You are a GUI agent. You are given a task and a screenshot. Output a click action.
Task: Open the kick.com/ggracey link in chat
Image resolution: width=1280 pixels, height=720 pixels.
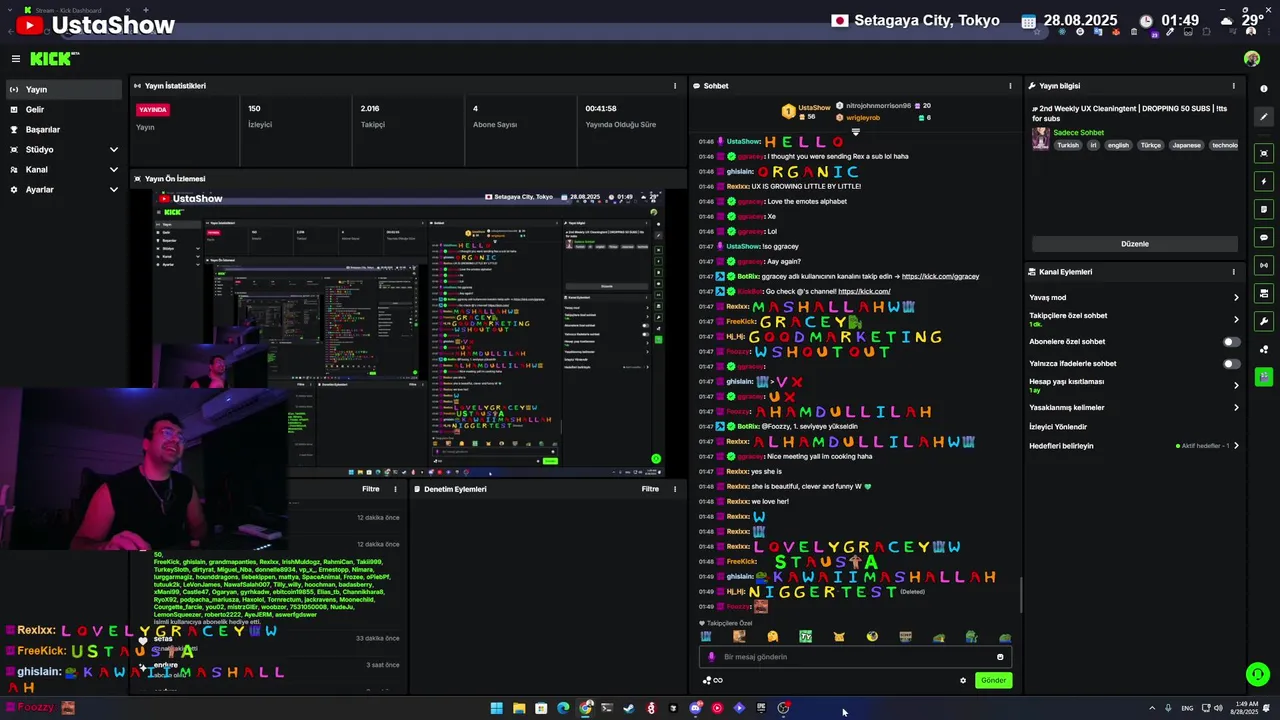tap(940, 277)
